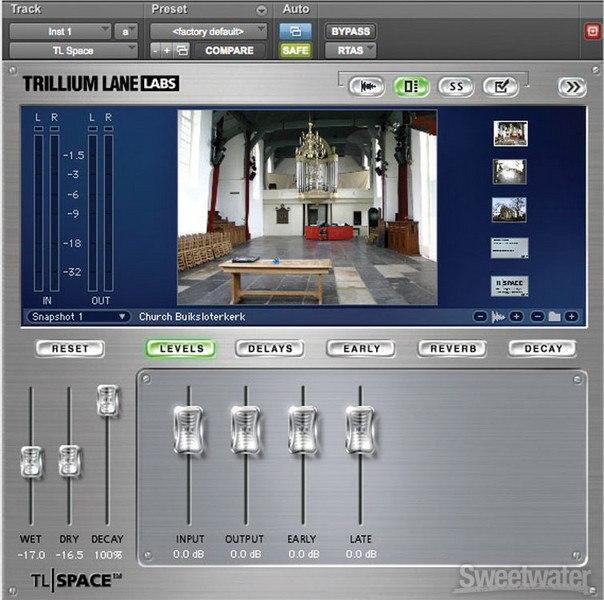The image size is (604, 600).
Task: Toggle the automation SAFE button
Action: point(295,50)
